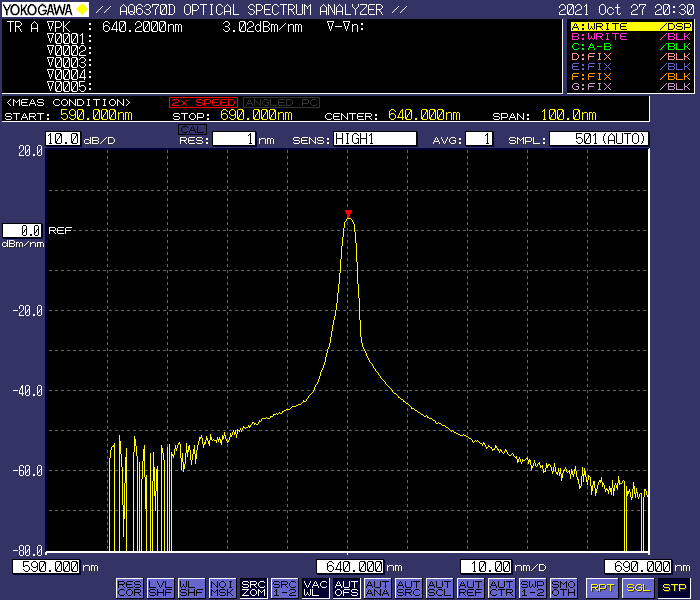This screenshot has height=600, width=700.
Task: Toggle the SRC 1-2 indicator
Action: tap(284, 588)
